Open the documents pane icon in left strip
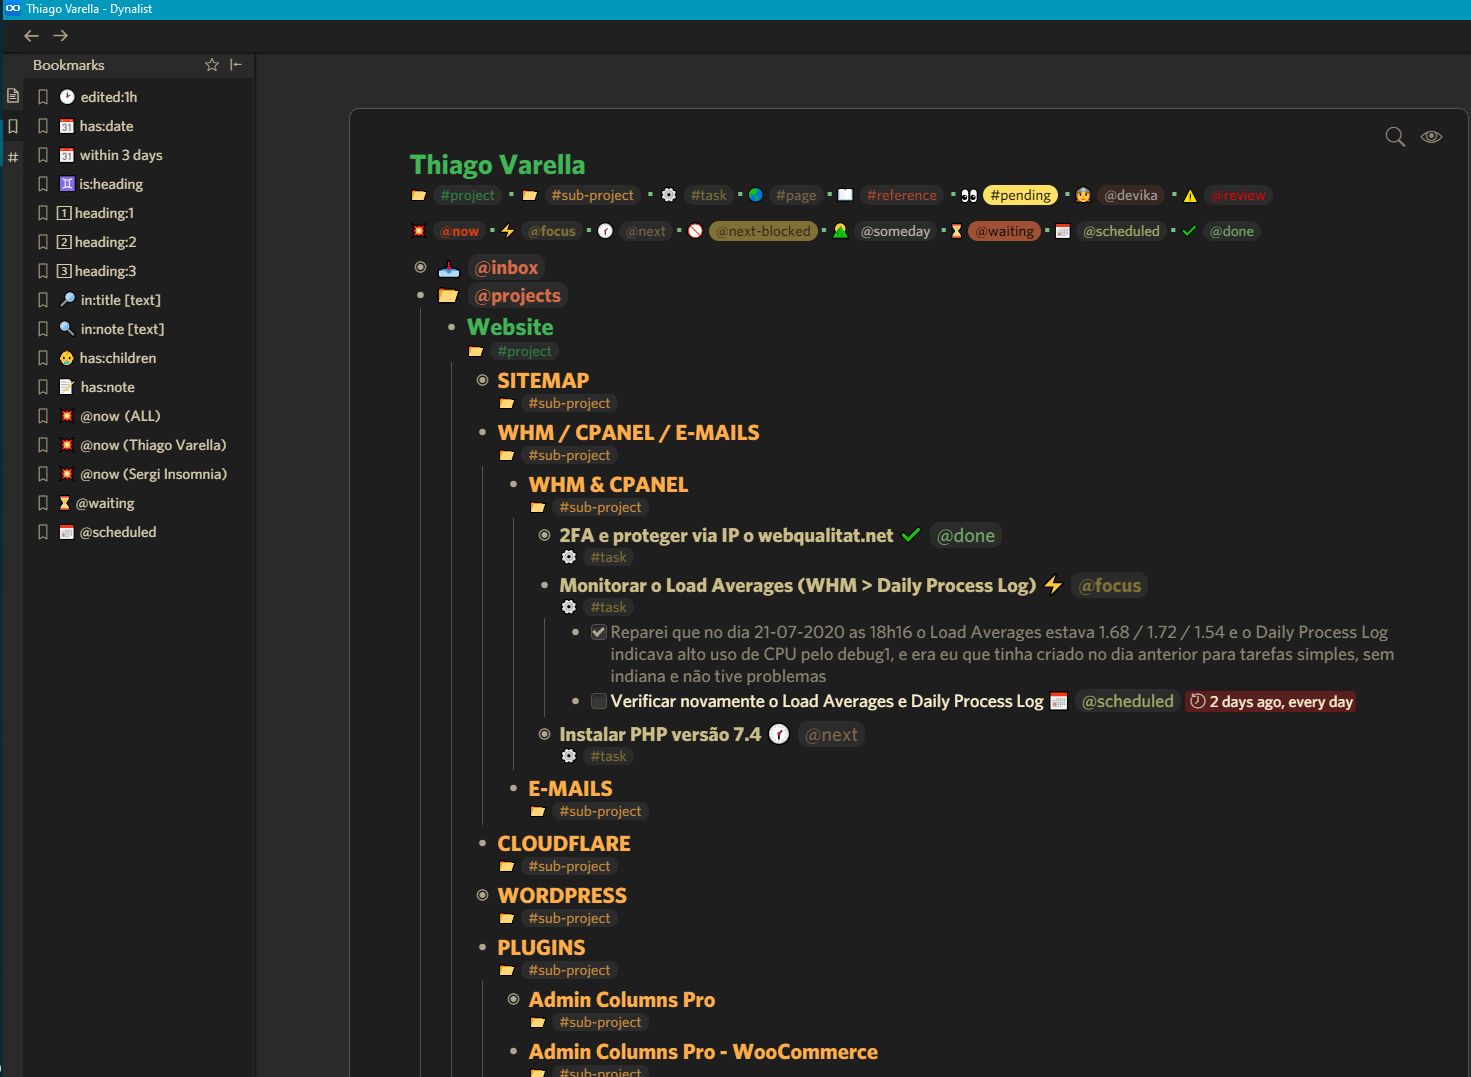The image size is (1471, 1077). point(13,97)
